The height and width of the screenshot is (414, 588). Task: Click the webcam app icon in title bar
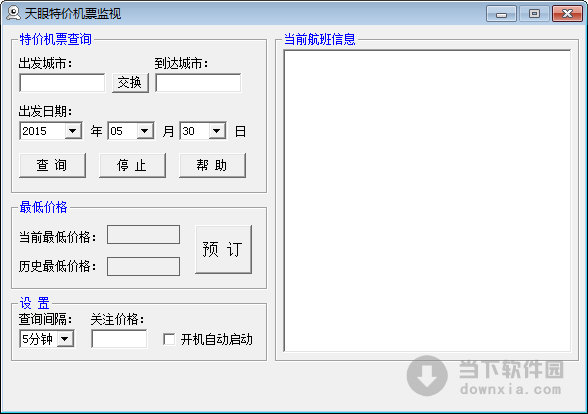pos(14,13)
